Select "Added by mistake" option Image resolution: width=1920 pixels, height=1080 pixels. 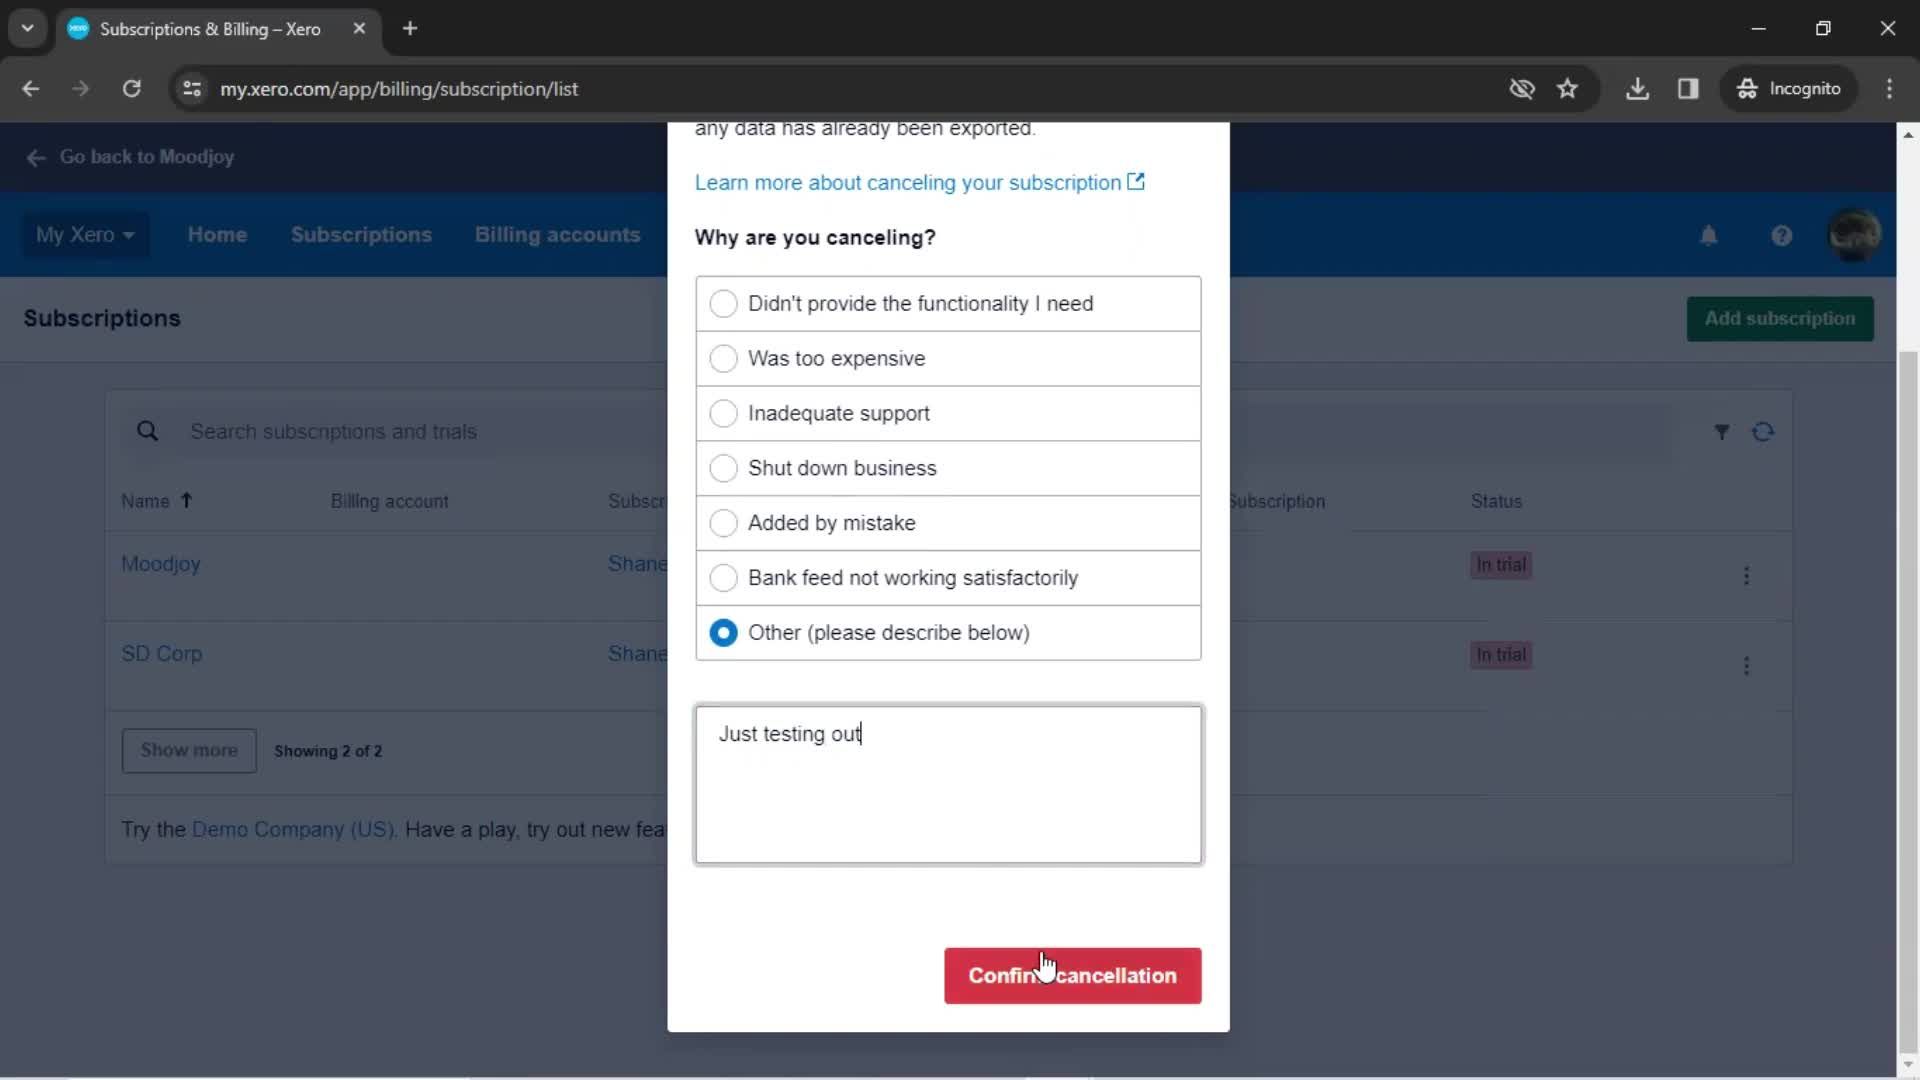(x=948, y=523)
